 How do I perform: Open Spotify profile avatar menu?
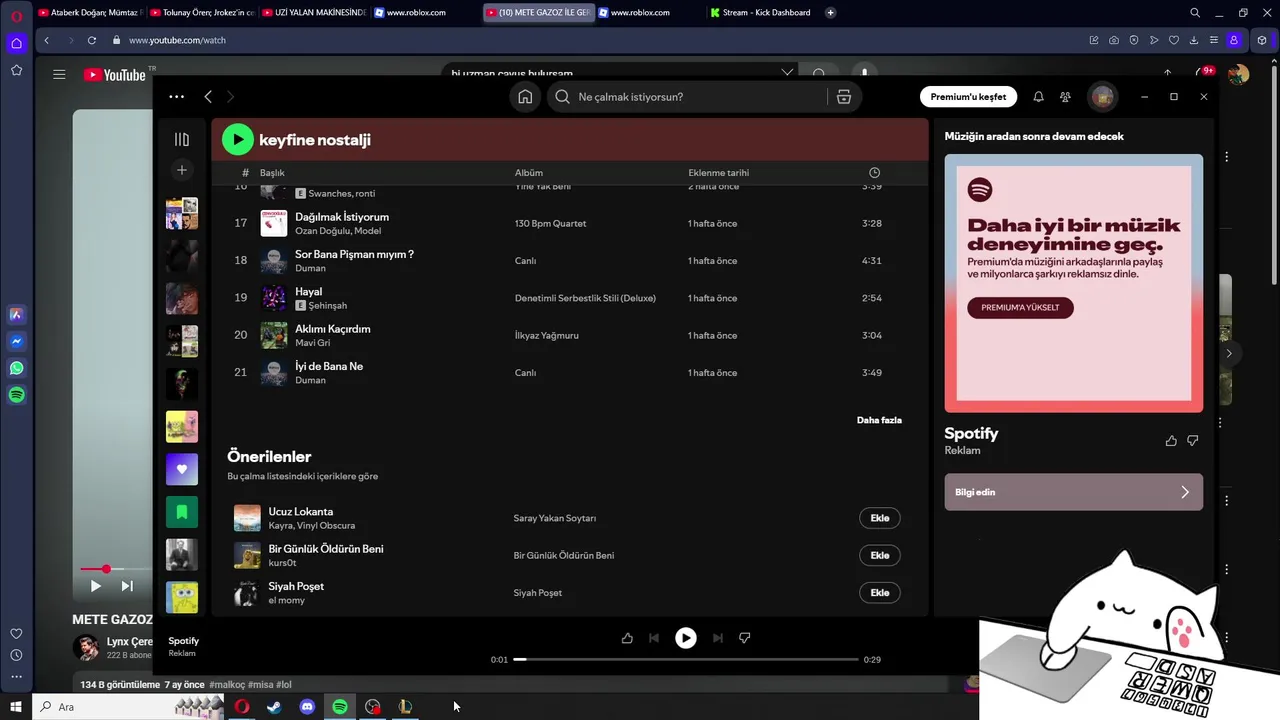[x=1103, y=97]
